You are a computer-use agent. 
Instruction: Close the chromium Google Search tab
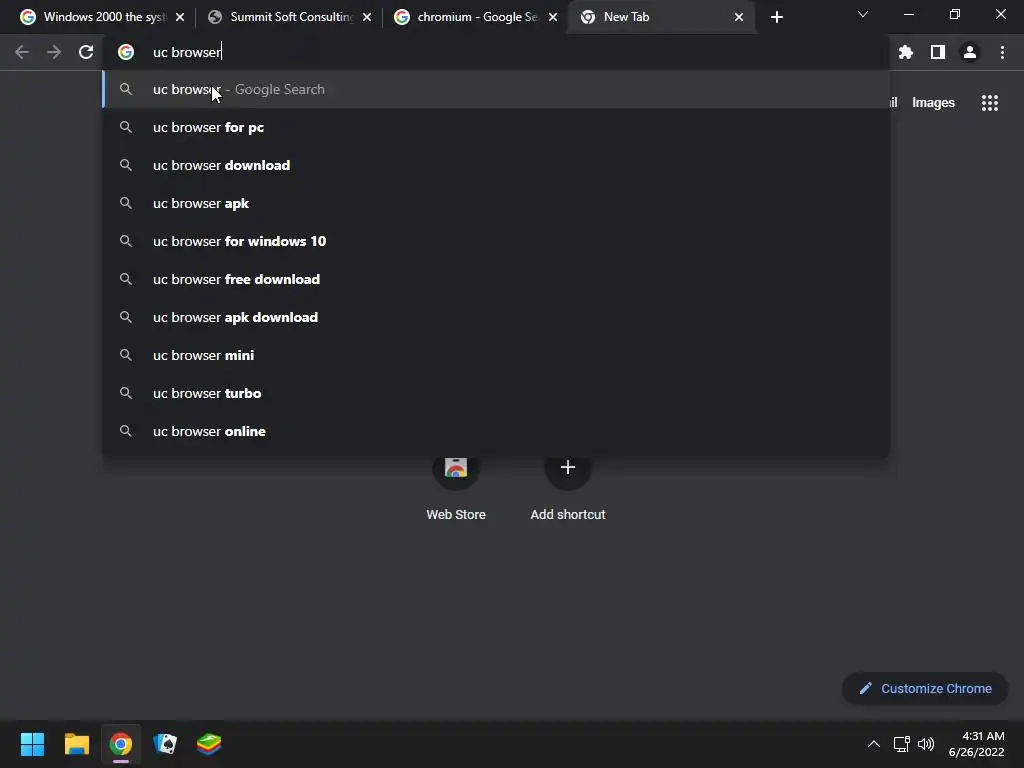pyautogui.click(x=552, y=18)
